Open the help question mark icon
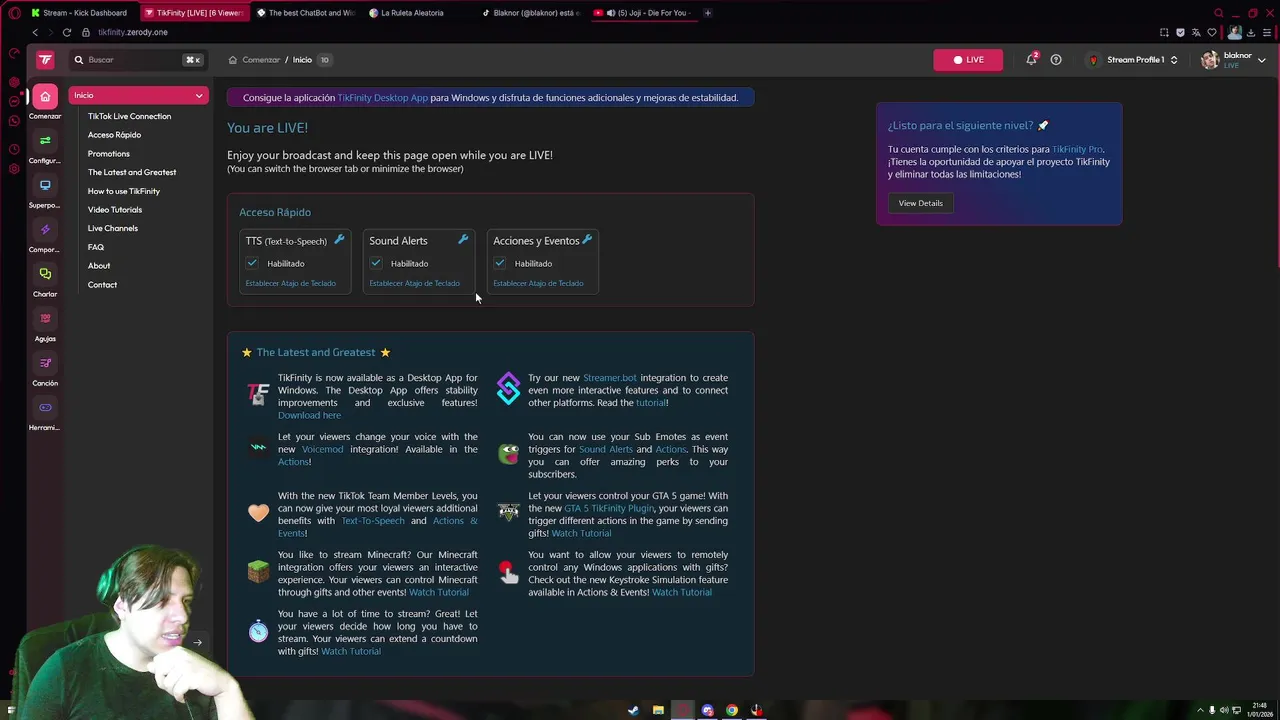Image resolution: width=1280 pixels, height=720 pixels. click(1056, 60)
